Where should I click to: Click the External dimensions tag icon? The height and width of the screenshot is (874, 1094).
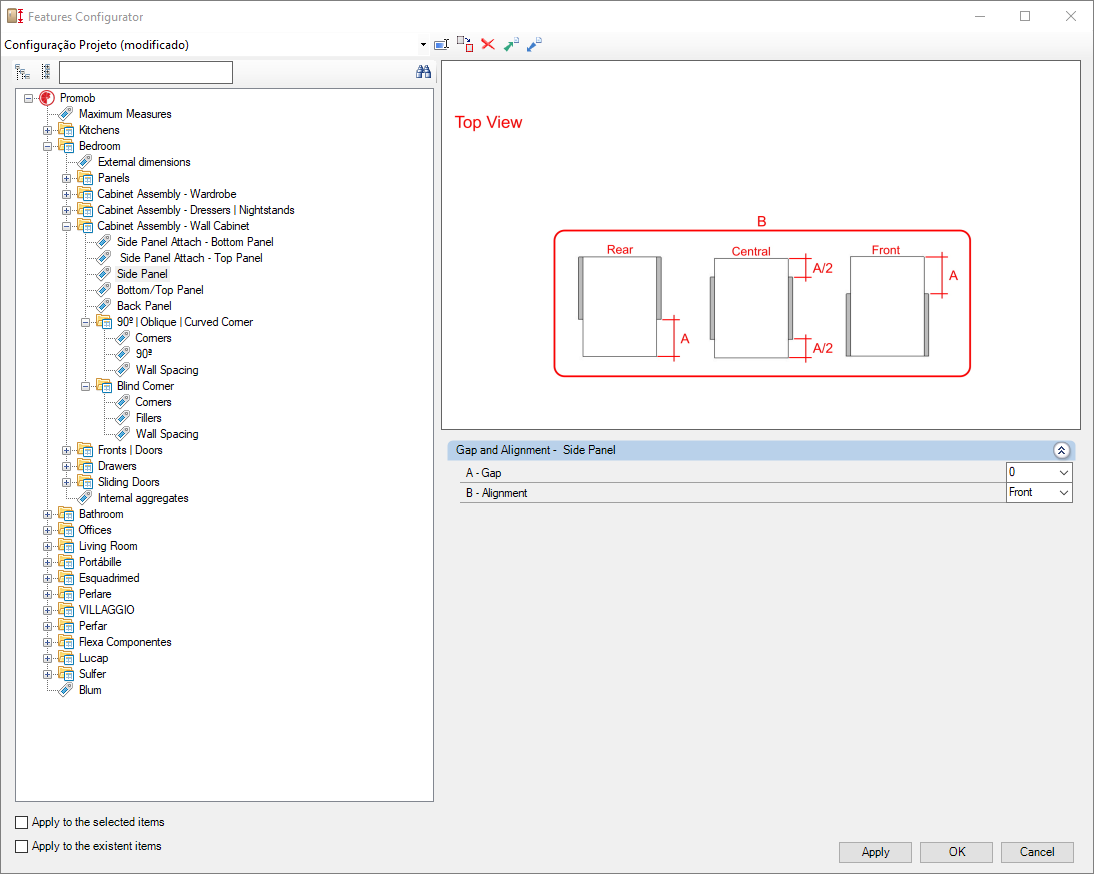click(84, 162)
